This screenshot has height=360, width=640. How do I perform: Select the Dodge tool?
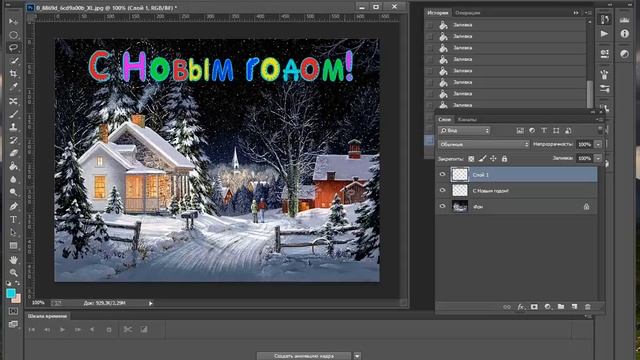click(x=13, y=192)
